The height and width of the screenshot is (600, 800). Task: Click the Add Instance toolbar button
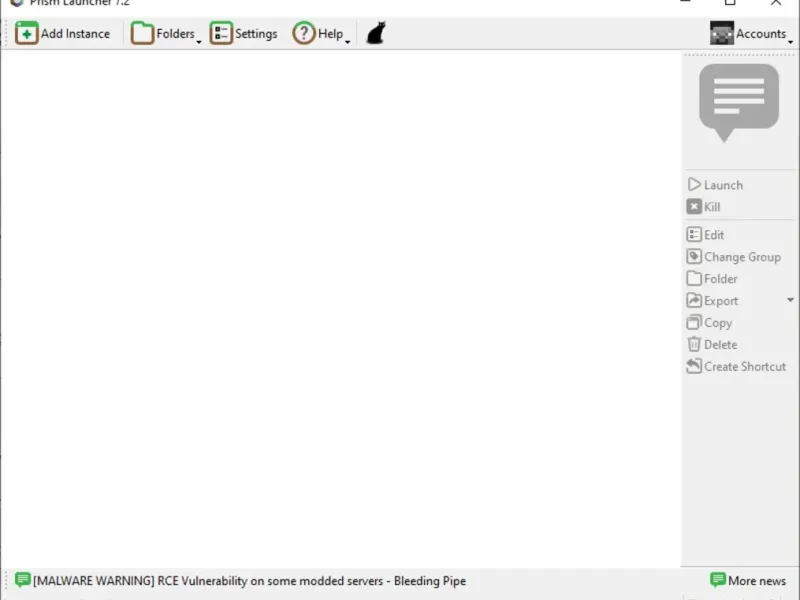pyautogui.click(x=63, y=34)
